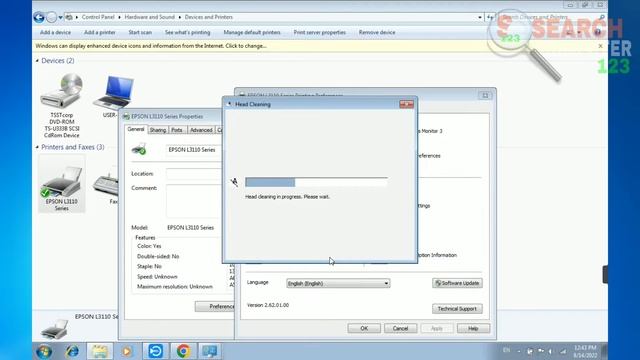Open Windows Media Player from taskbar

pos(127,351)
